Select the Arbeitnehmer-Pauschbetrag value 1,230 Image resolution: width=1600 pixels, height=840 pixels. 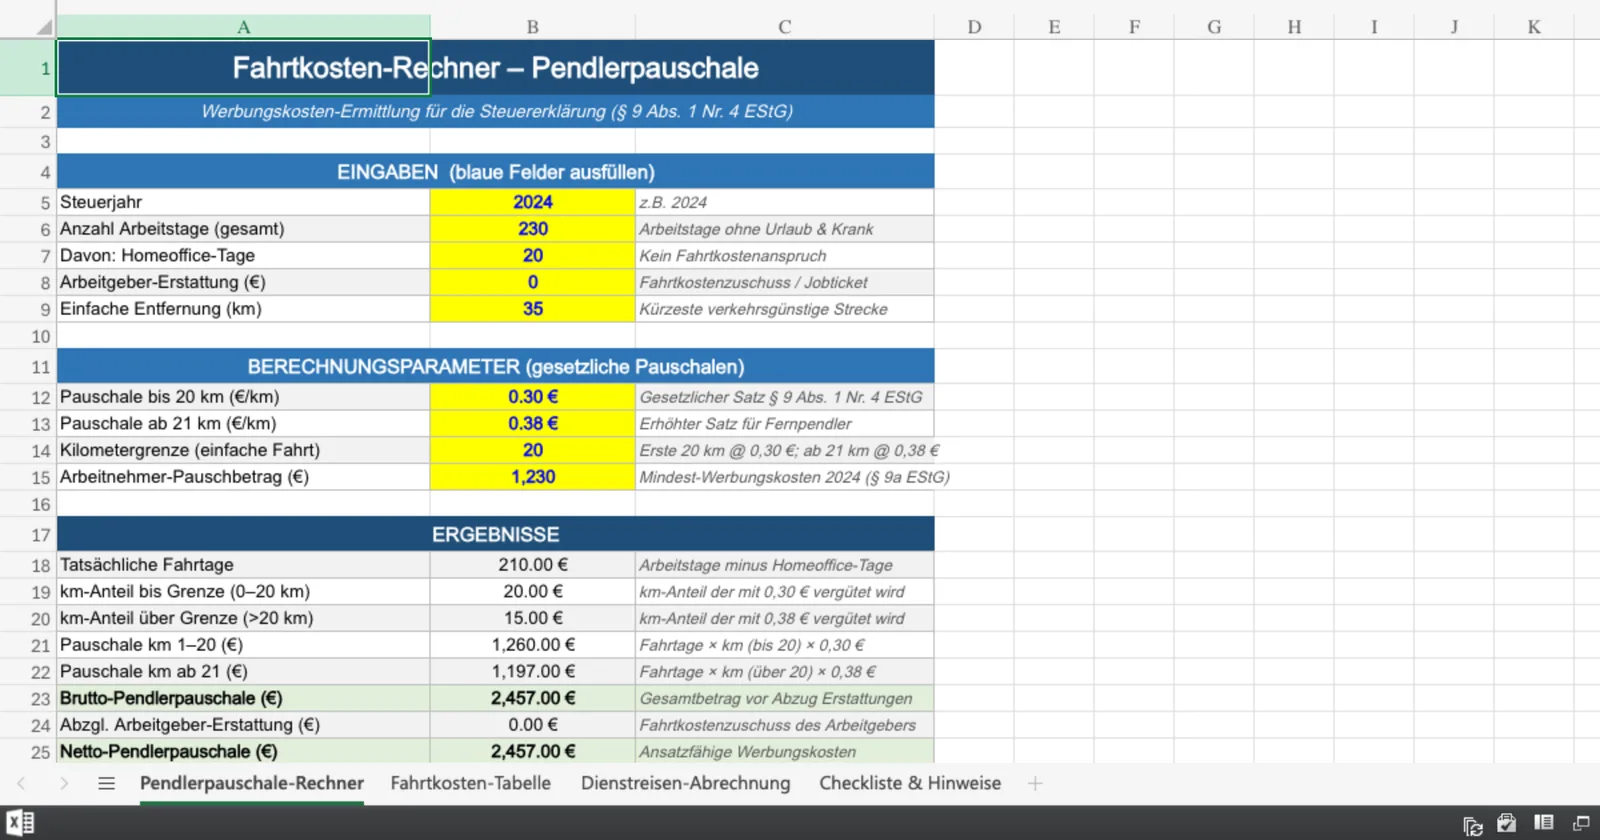533,477
